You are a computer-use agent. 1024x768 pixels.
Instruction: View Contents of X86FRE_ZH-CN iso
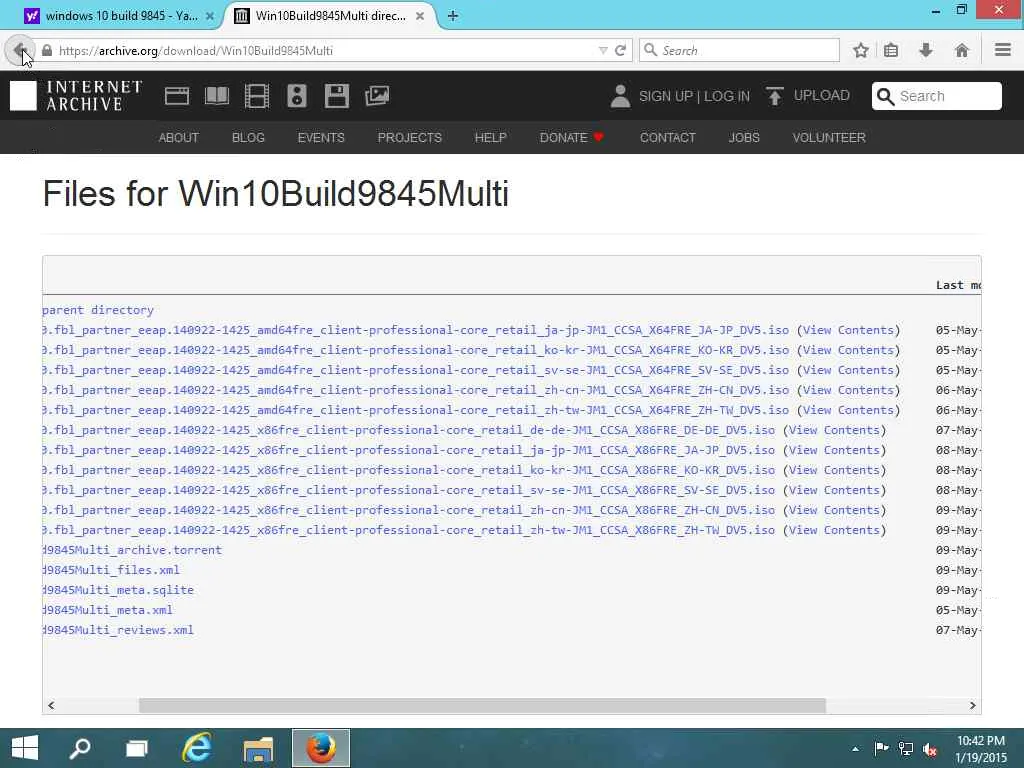(834, 510)
